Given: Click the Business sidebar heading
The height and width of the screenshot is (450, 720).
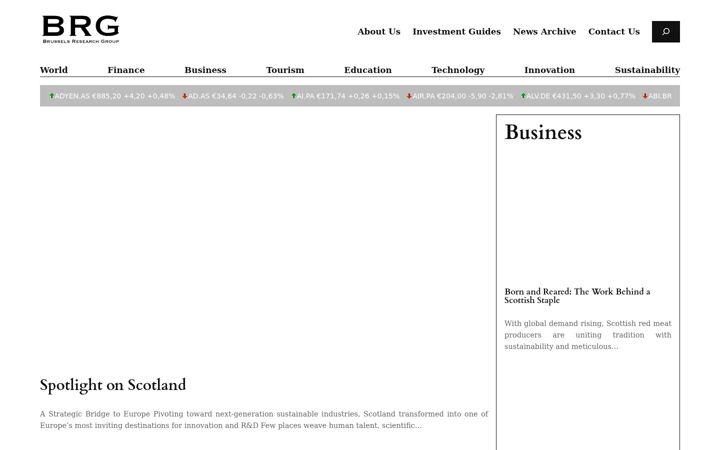Looking at the screenshot, I should tap(543, 132).
